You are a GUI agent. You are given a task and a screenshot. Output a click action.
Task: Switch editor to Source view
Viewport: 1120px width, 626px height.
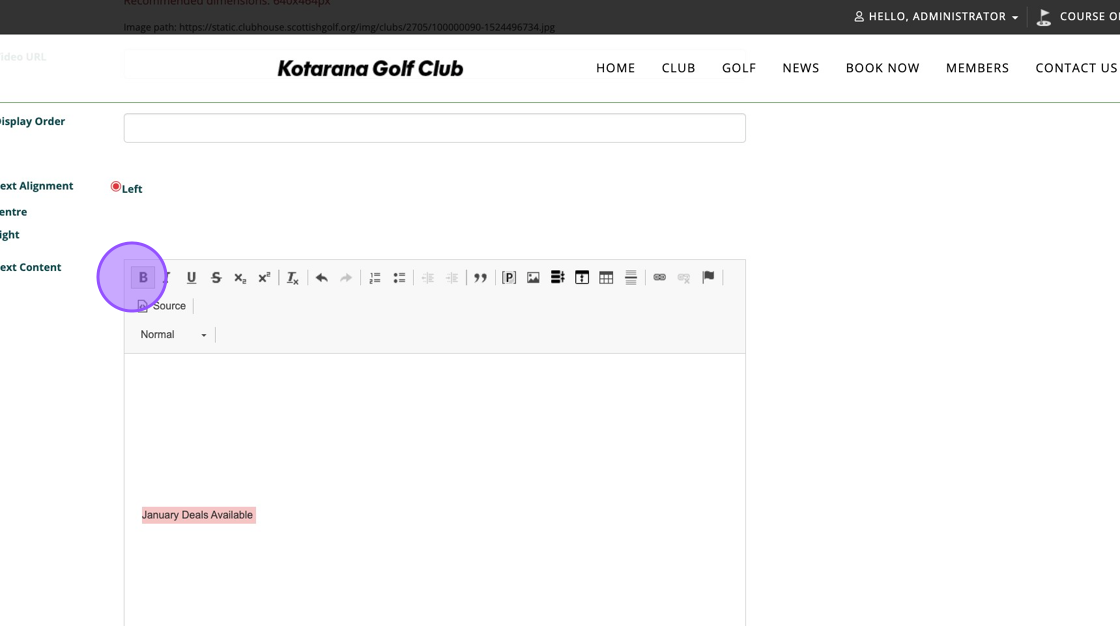click(x=161, y=306)
